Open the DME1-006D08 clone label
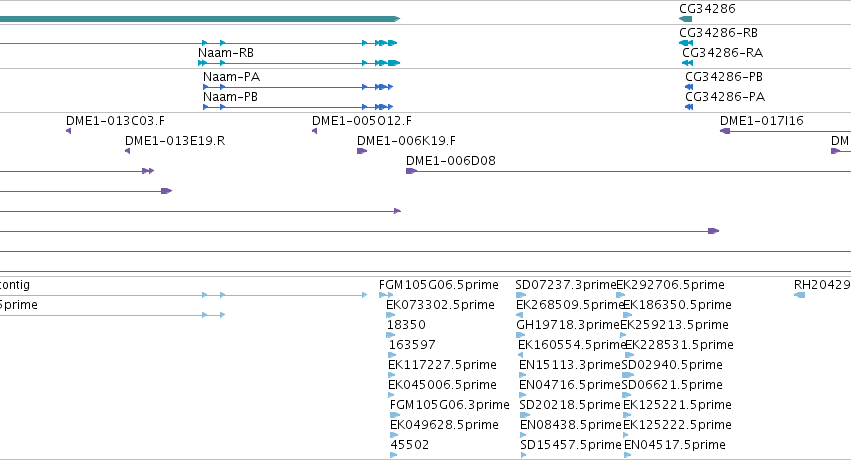851x460 pixels. point(450,161)
